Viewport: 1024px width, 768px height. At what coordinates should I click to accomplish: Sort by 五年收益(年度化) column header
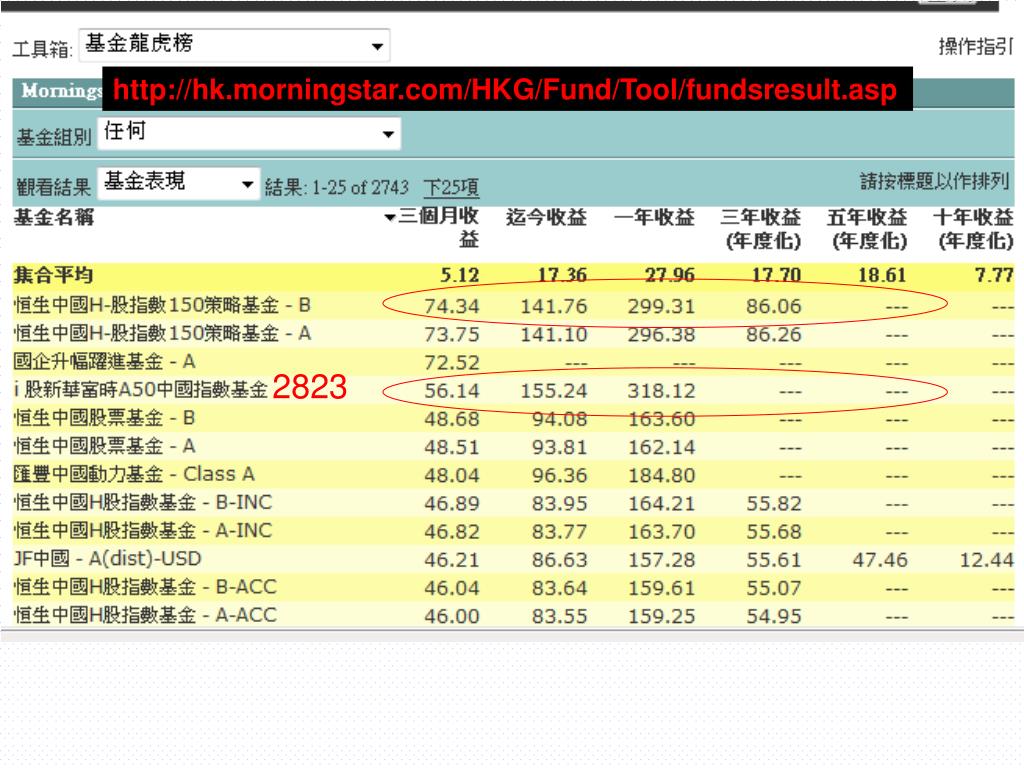(x=868, y=229)
